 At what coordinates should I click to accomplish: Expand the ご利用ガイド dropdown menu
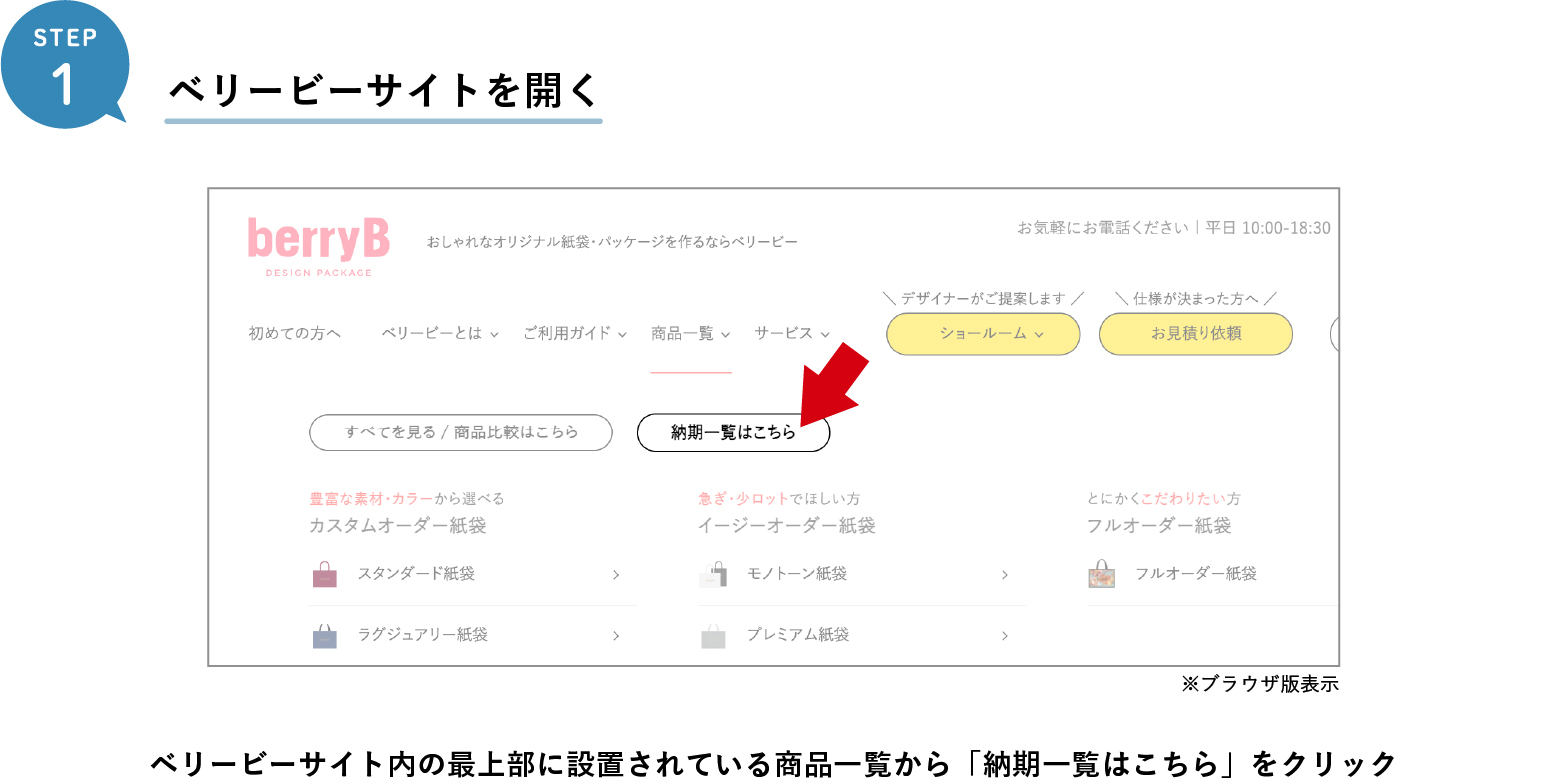pyautogui.click(x=574, y=333)
